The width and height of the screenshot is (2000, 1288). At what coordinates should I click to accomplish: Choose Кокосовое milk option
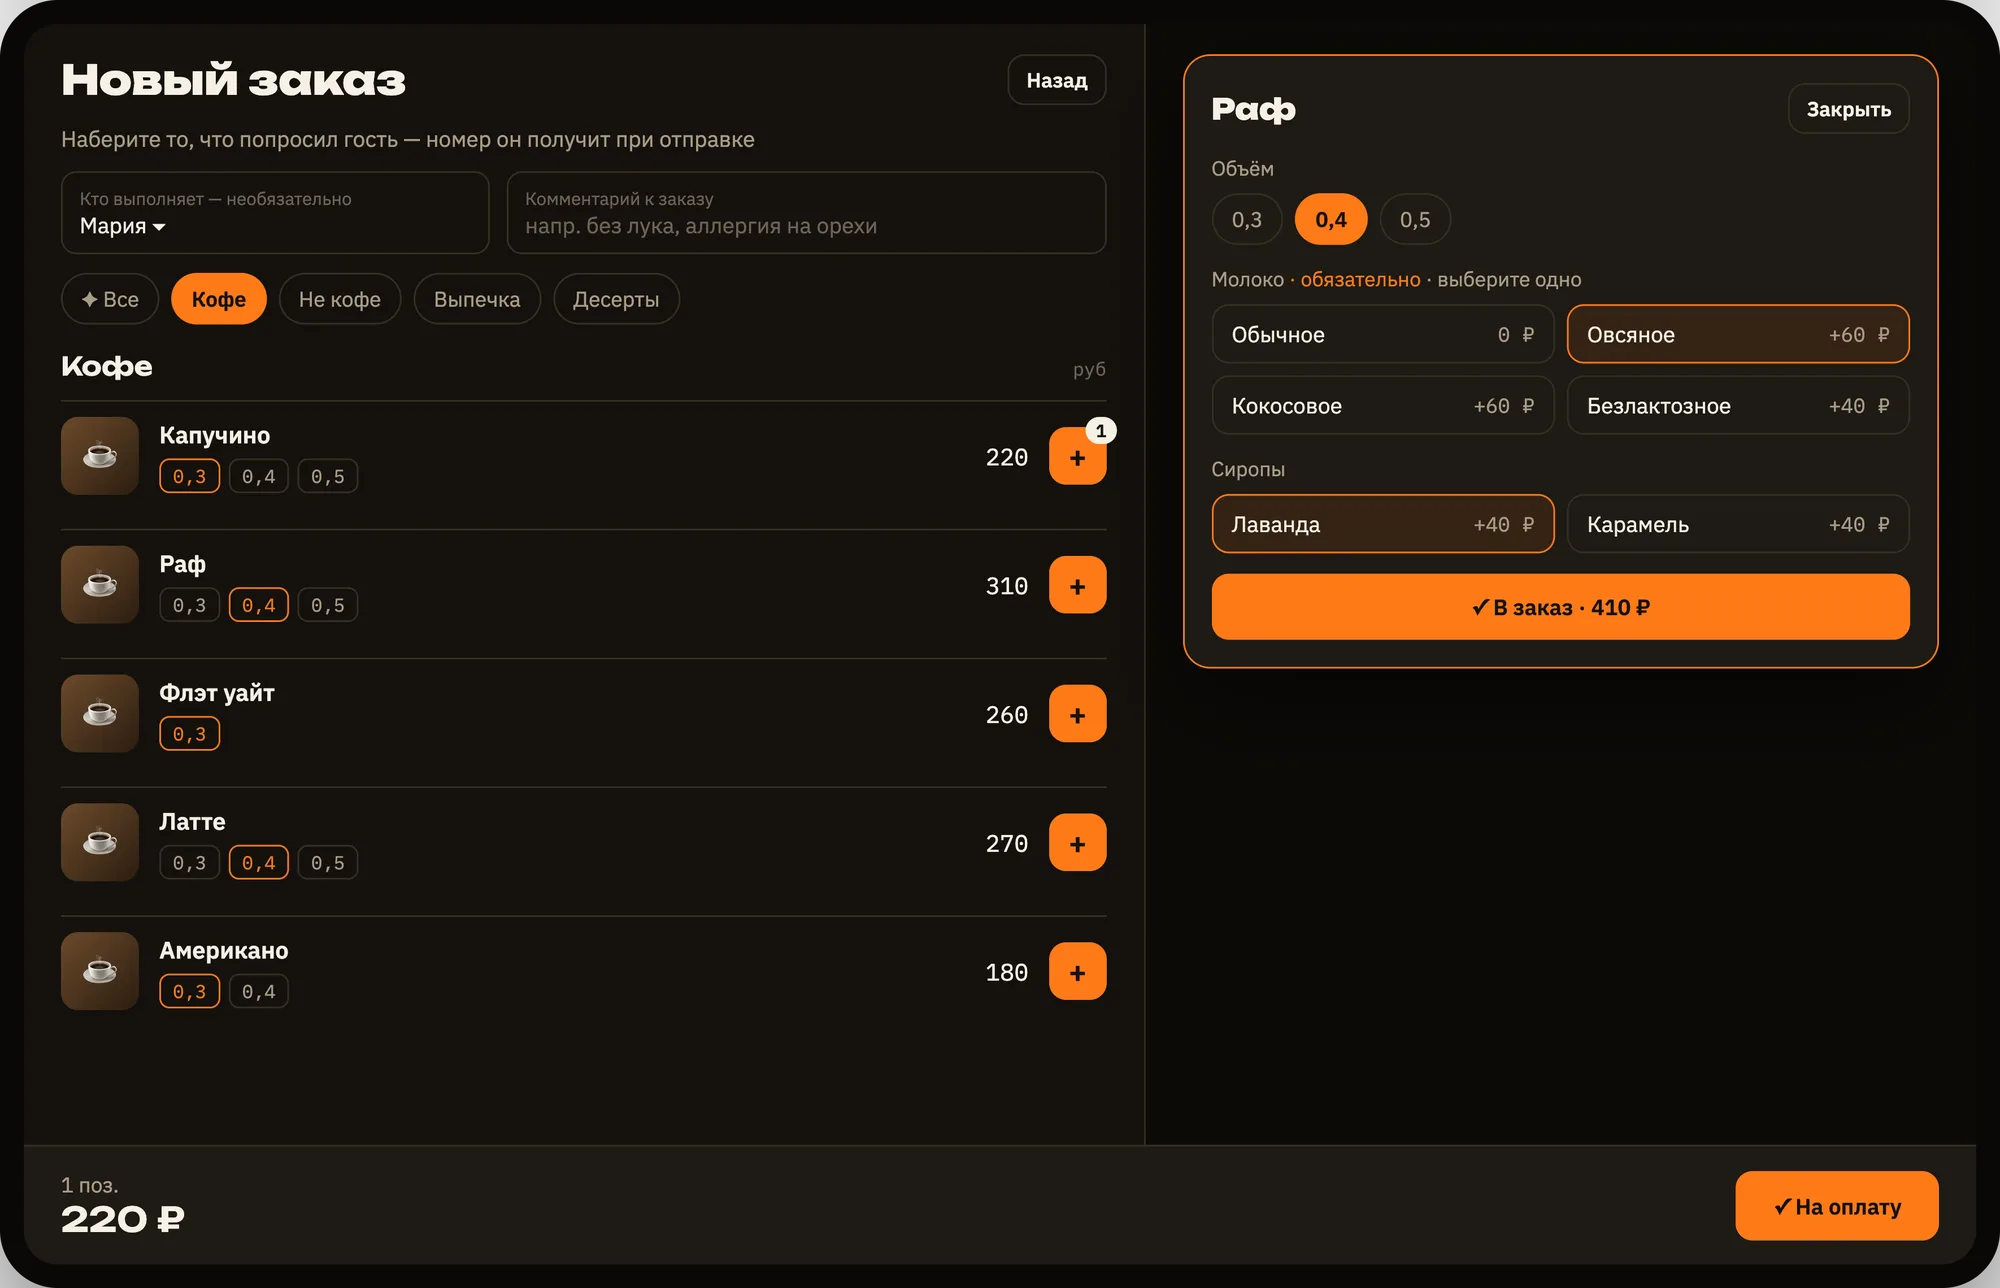1382,406
